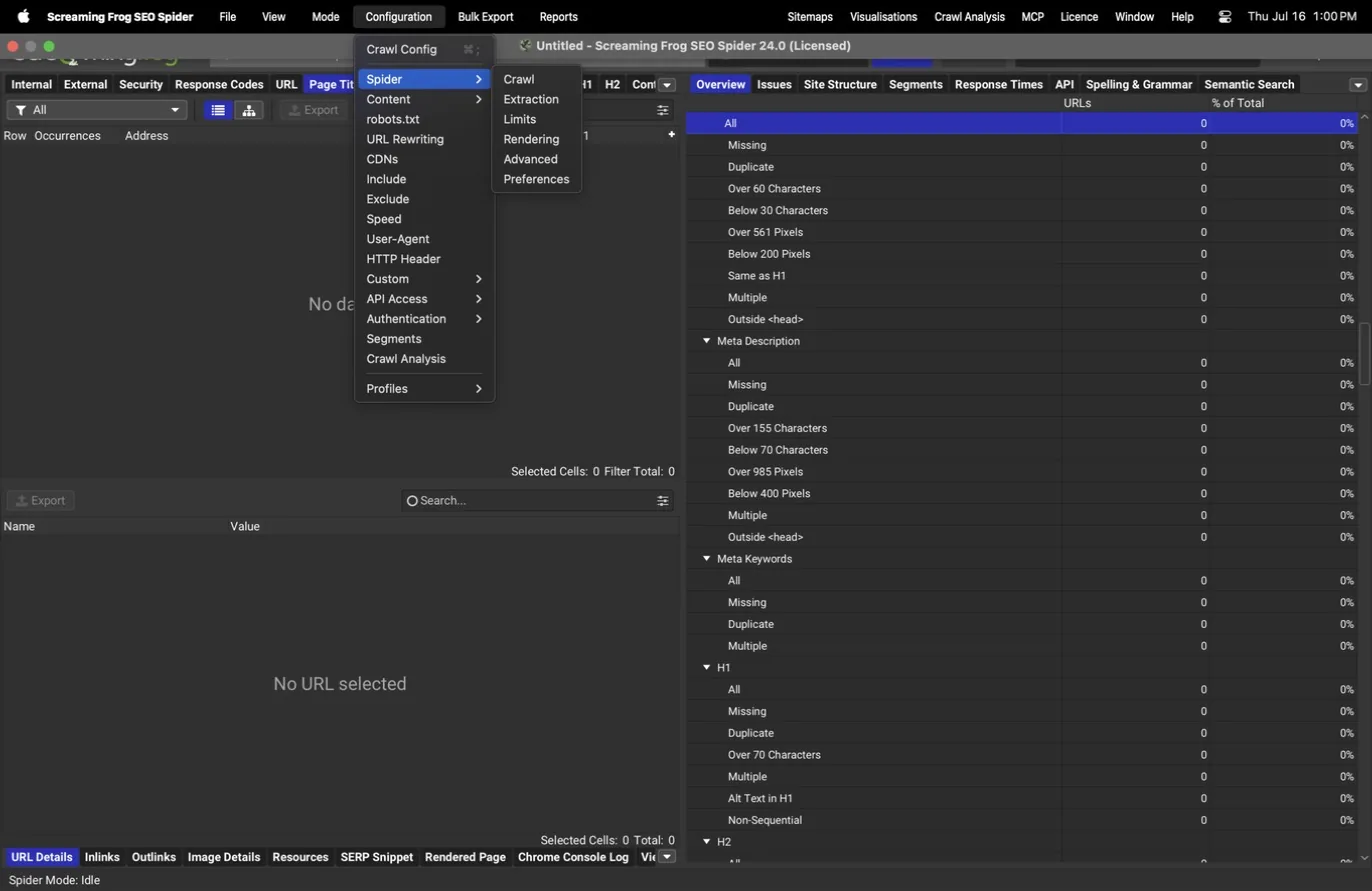The image size is (1372, 891).
Task: Open the Mode menu
Action: 325,17
